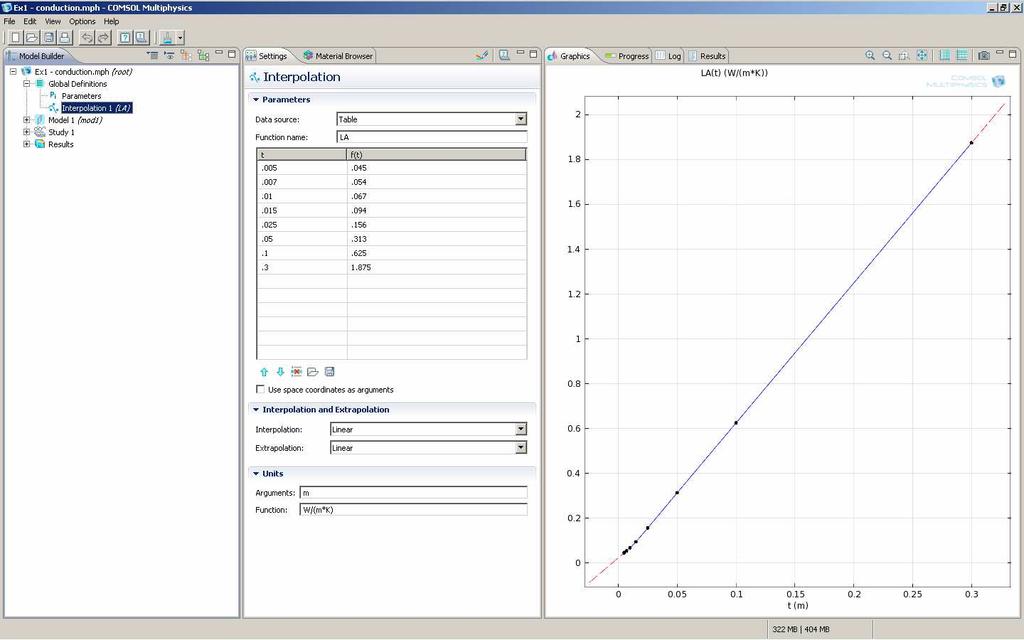Click the Print toolbar icon
1024x640 pixels.
[x=65, y=37]
